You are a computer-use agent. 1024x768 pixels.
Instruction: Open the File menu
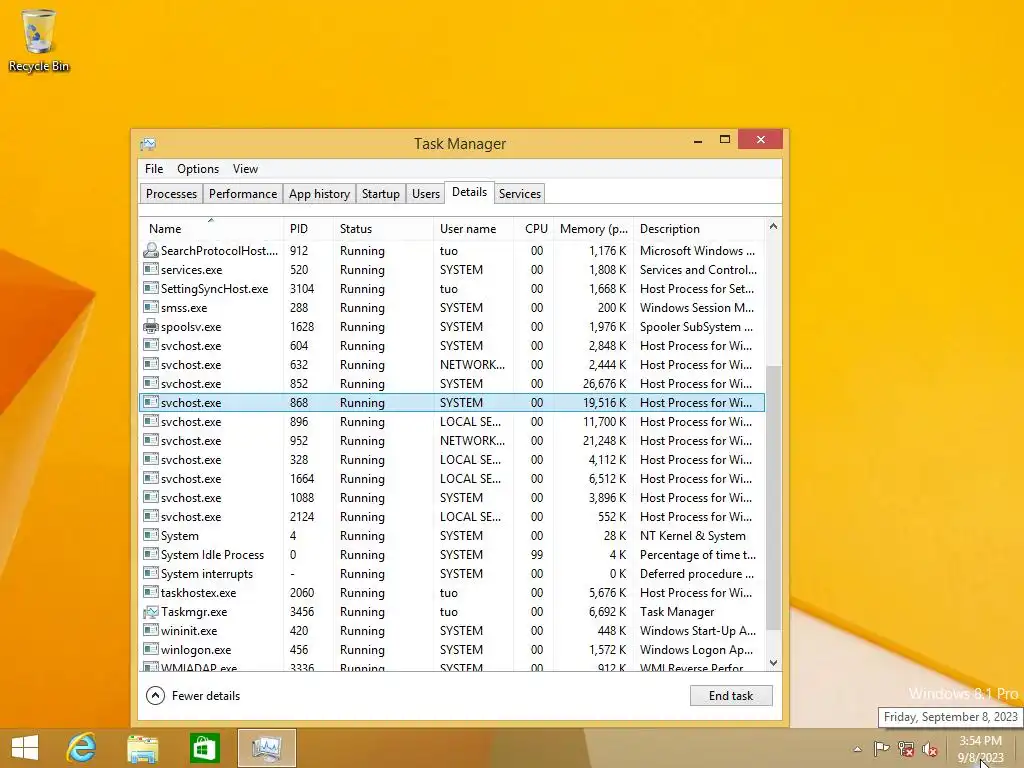[154, 168]
